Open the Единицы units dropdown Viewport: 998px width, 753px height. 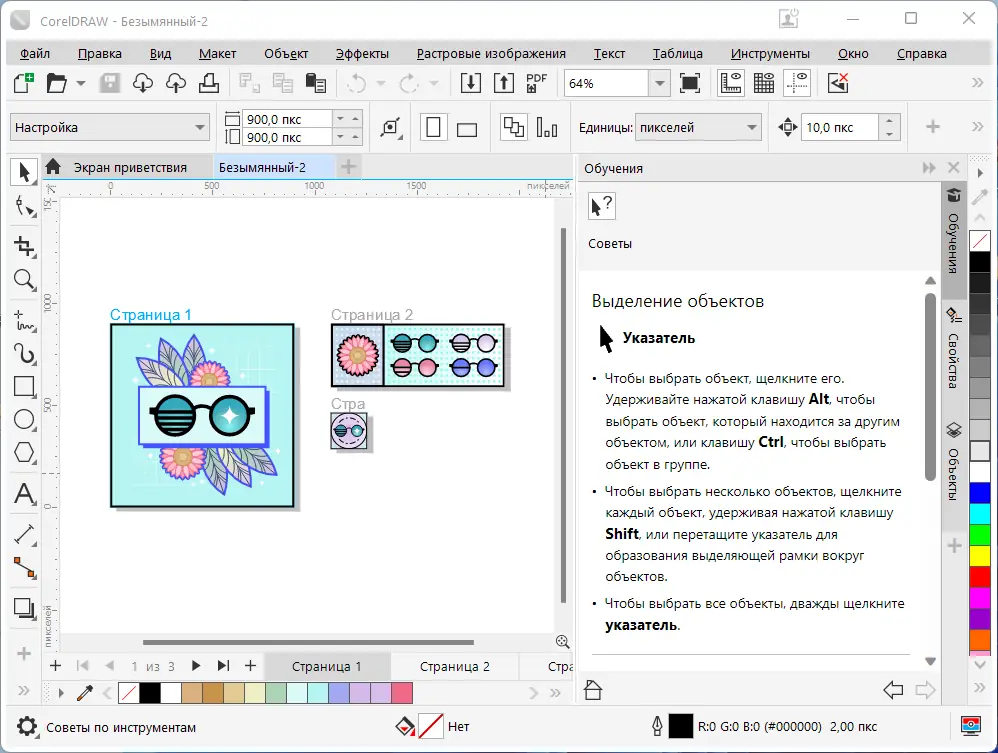pyautogui.click(x=752, y=128)
